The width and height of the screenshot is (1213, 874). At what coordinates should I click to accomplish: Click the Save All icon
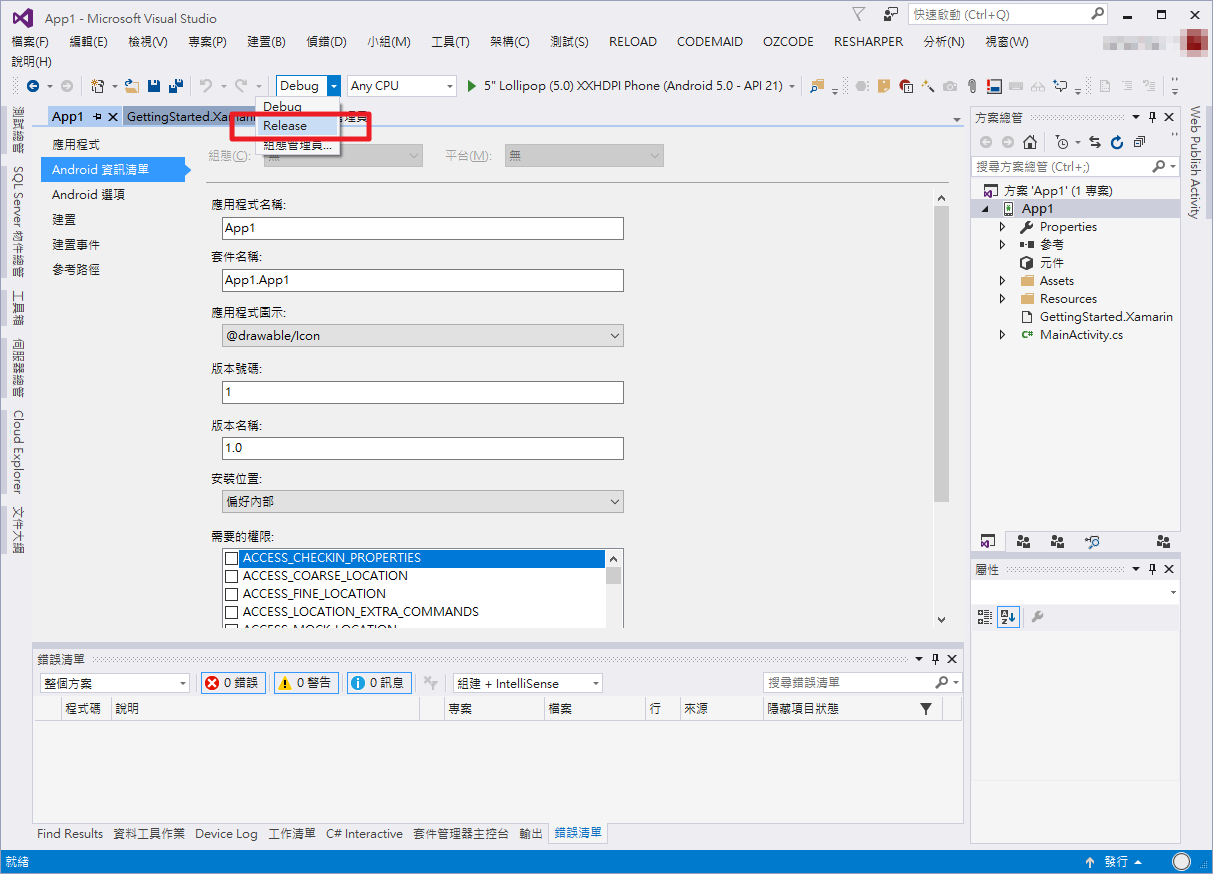(175, 86)
